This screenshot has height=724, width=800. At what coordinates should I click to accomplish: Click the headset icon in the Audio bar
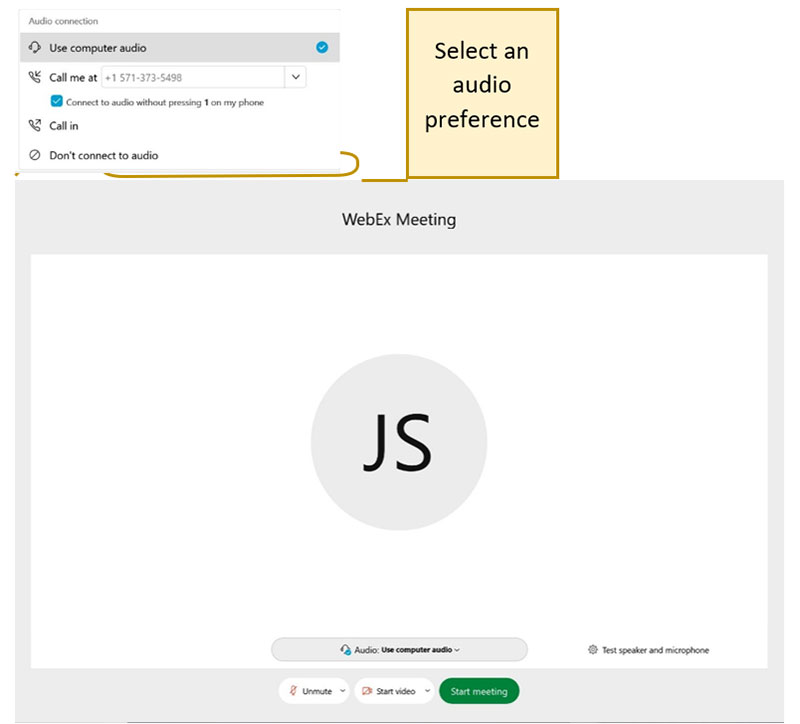pyautogui.click(x=345, y=650)
